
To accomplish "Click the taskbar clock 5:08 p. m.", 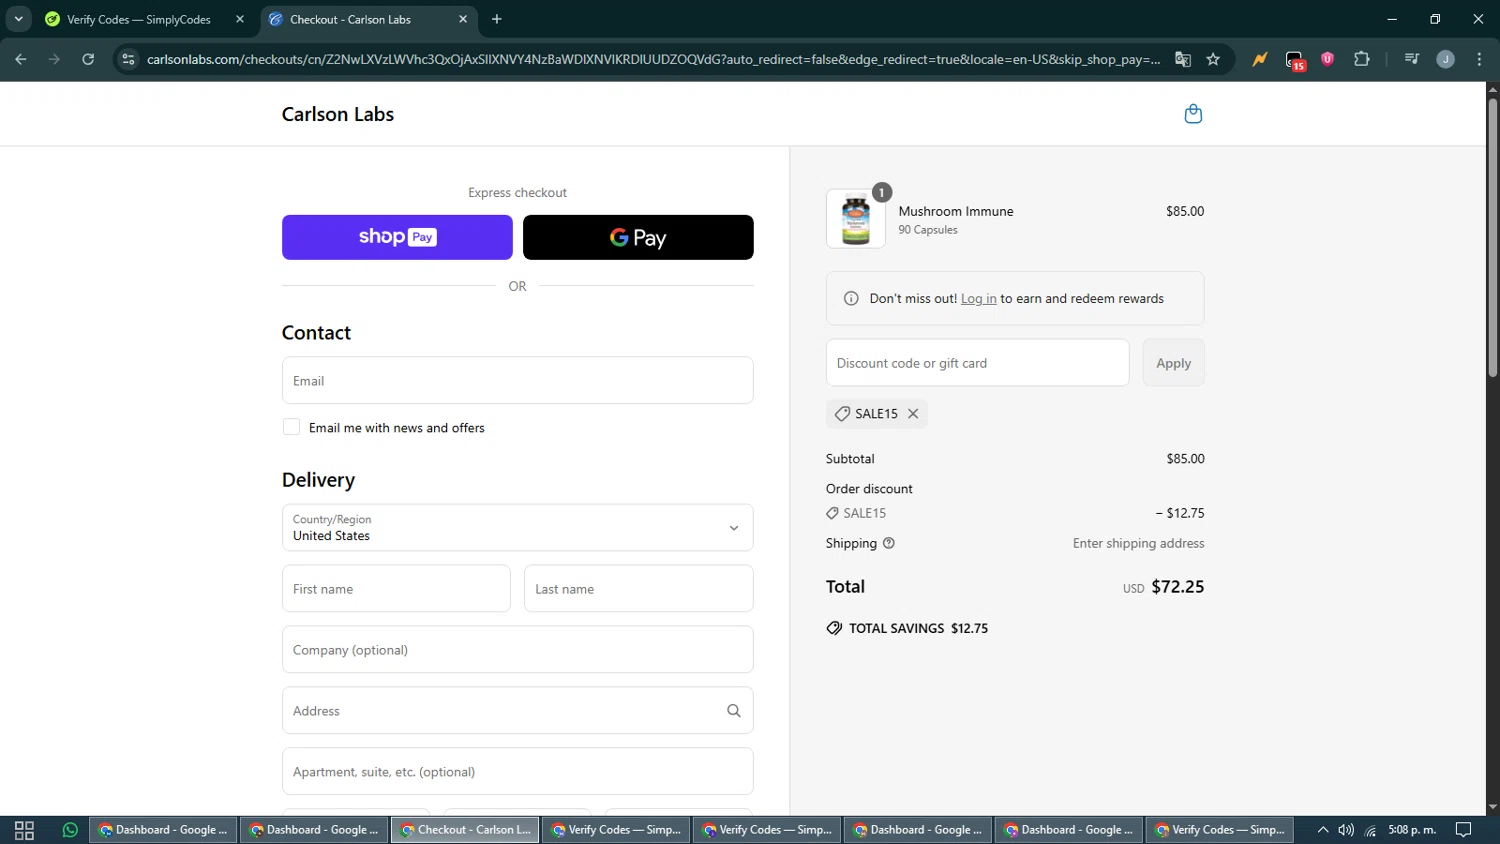I will tap(1412, 830).
